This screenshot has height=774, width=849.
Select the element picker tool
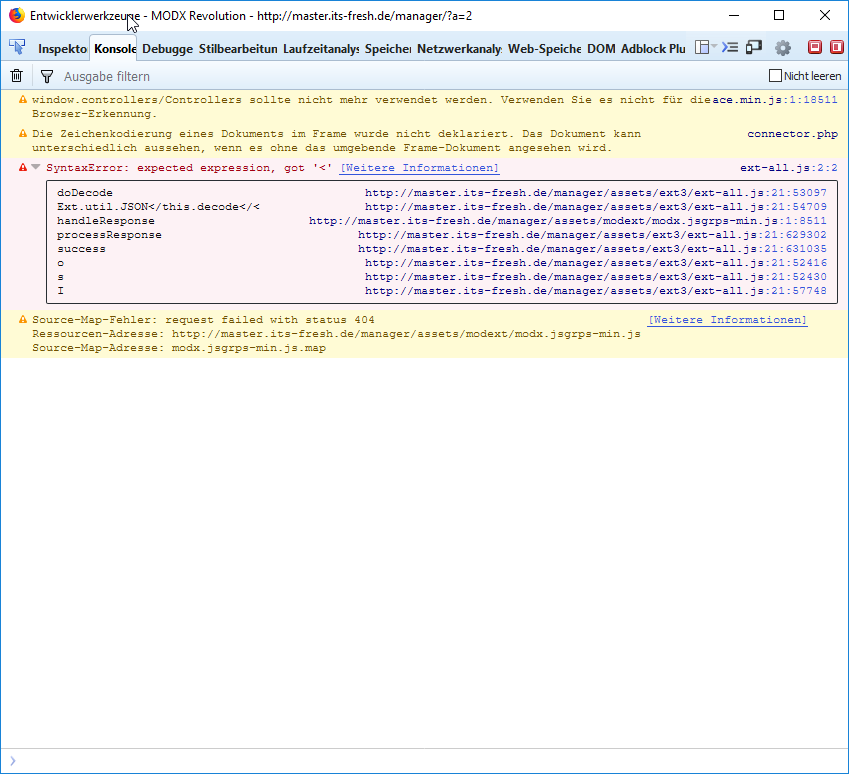click(16, 47)
